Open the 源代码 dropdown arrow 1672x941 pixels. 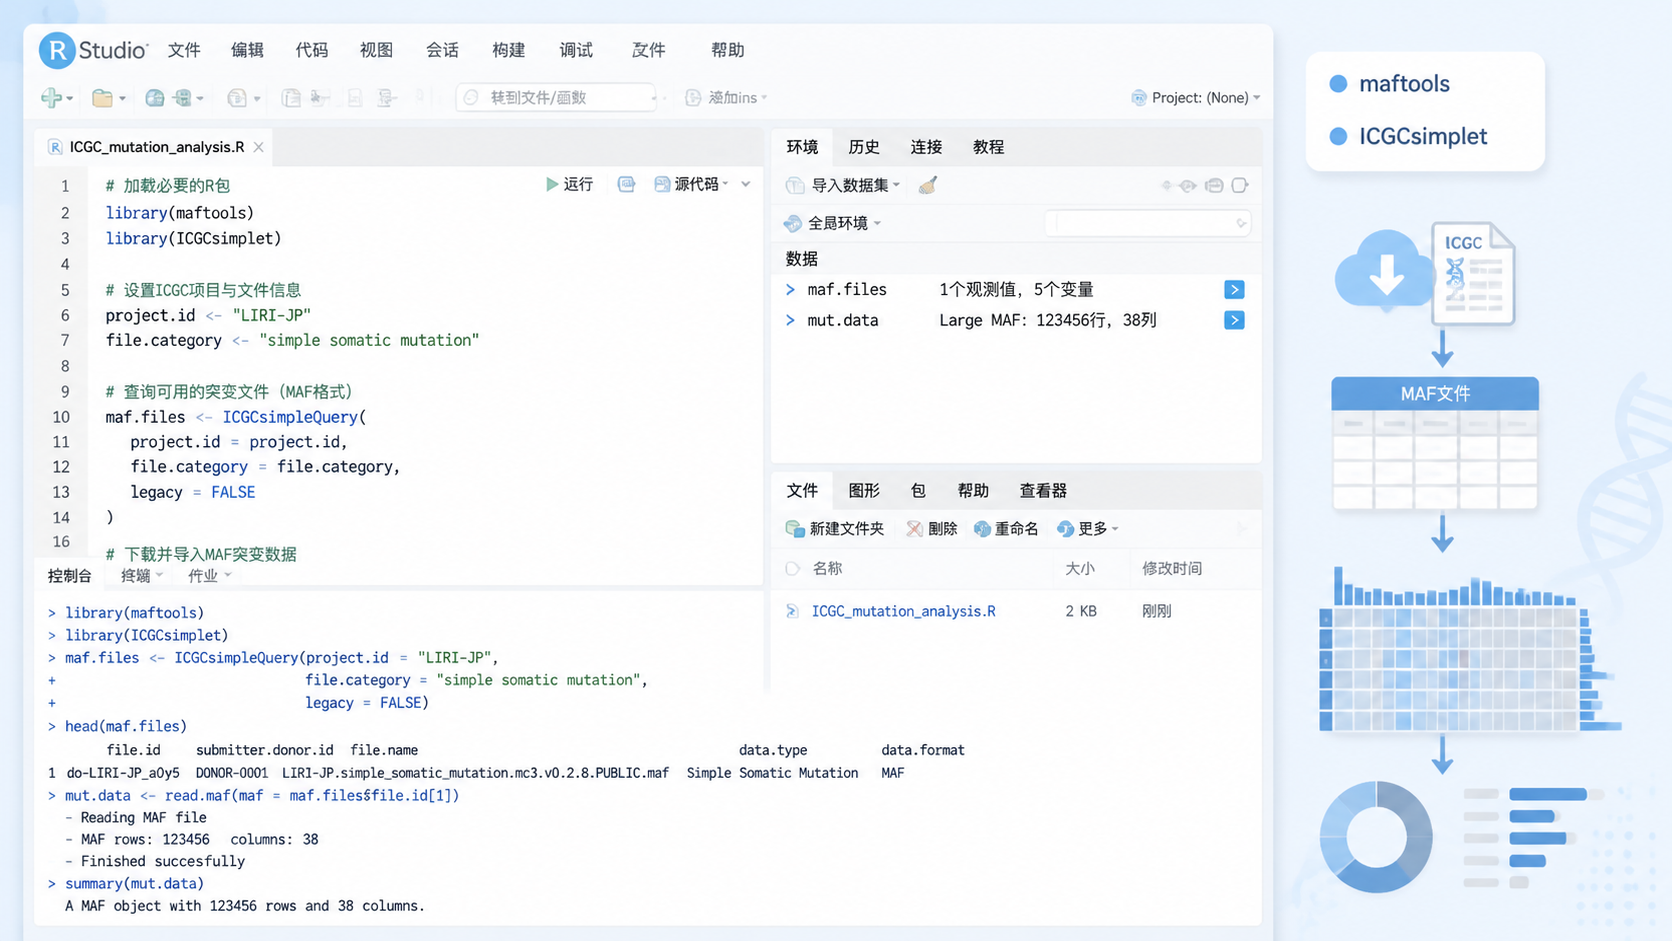tap(726, 184)
